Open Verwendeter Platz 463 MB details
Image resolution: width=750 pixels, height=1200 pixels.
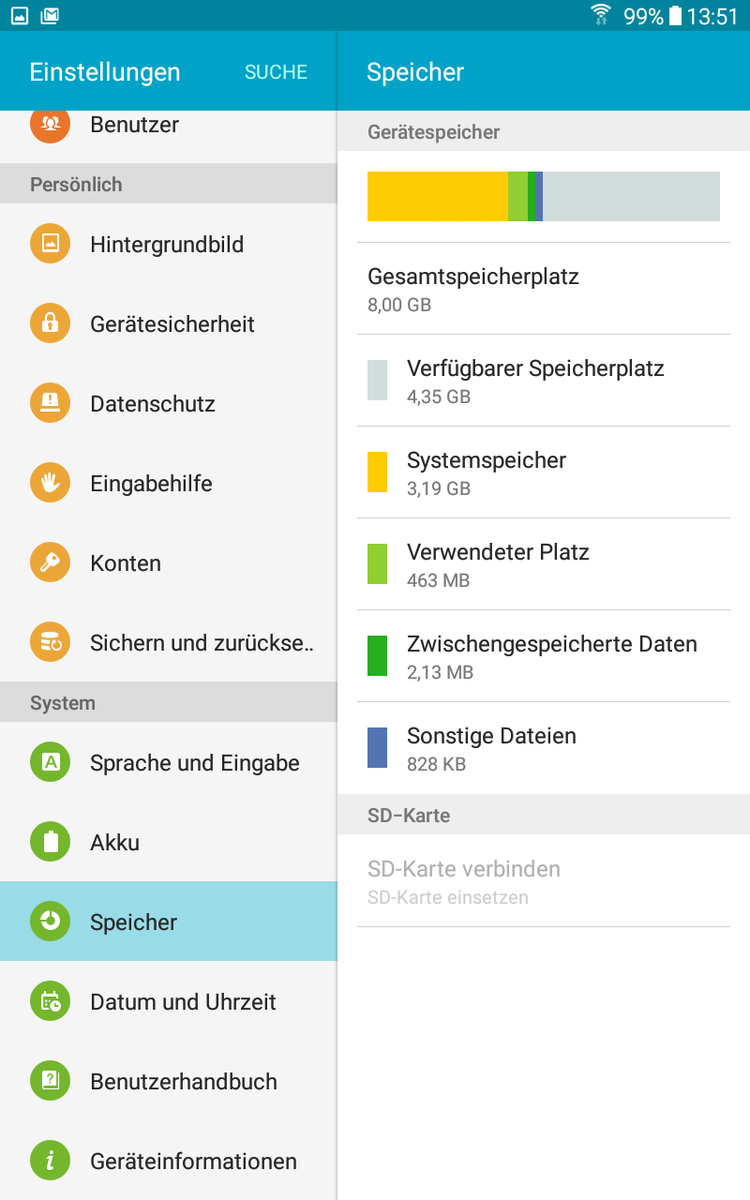(543, 564)
